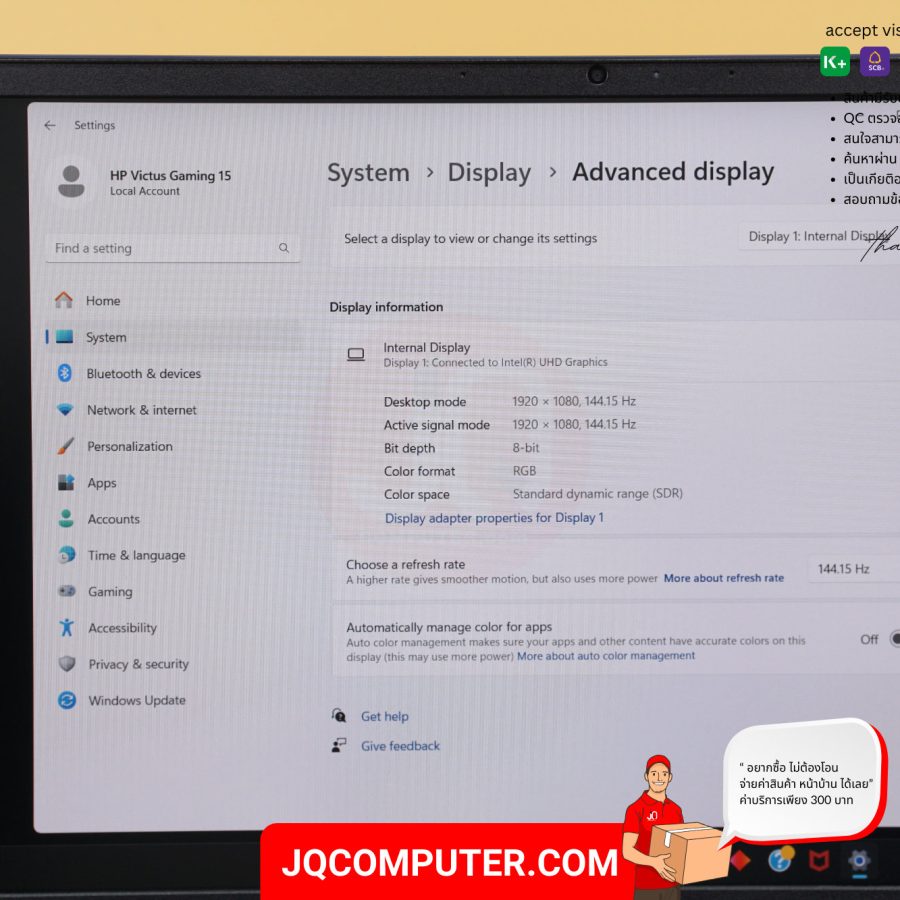This screenshot has height=900, width=900.
Task: Click Standard dynamic range (SDR) value
Action: [x=598, y=494]
